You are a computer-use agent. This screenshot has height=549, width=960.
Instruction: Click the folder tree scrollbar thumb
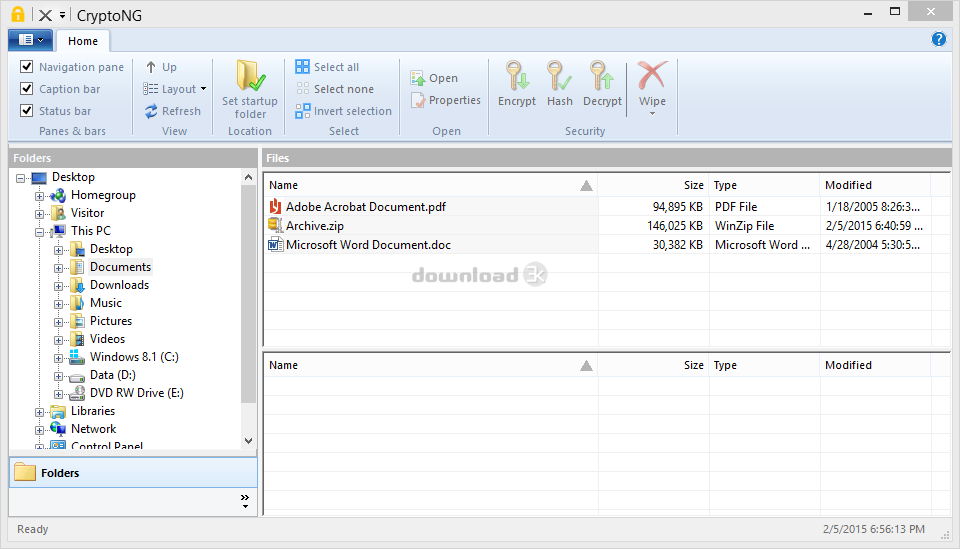[x=248, y=294]
